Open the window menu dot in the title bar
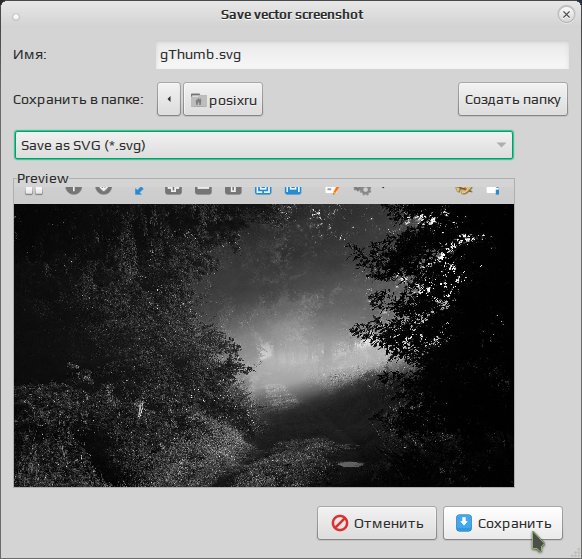 click(16, 17)
